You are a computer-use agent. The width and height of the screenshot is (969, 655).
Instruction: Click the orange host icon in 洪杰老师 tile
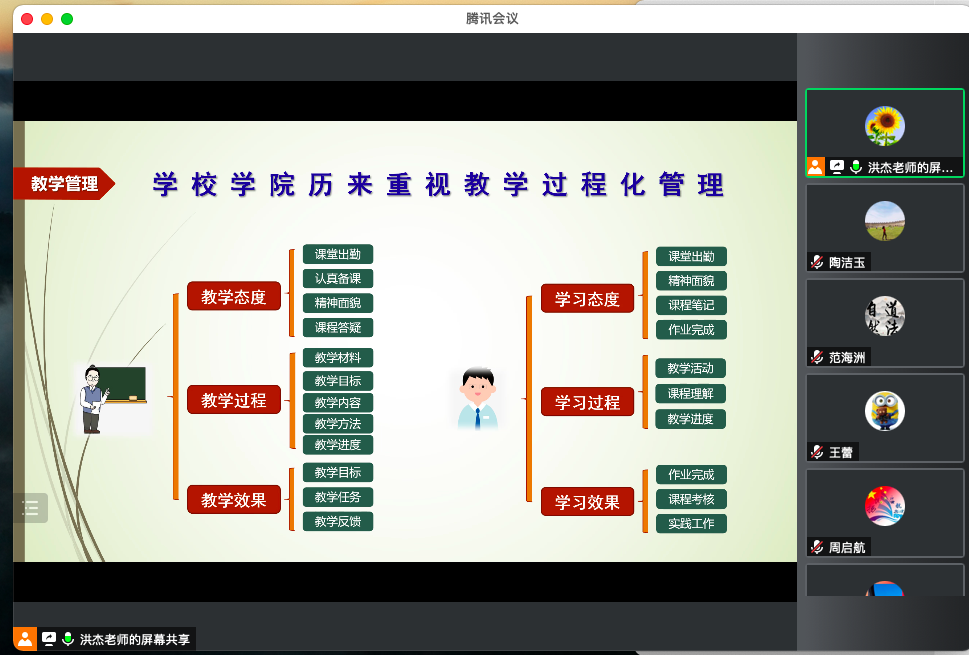tap(816, 167)
